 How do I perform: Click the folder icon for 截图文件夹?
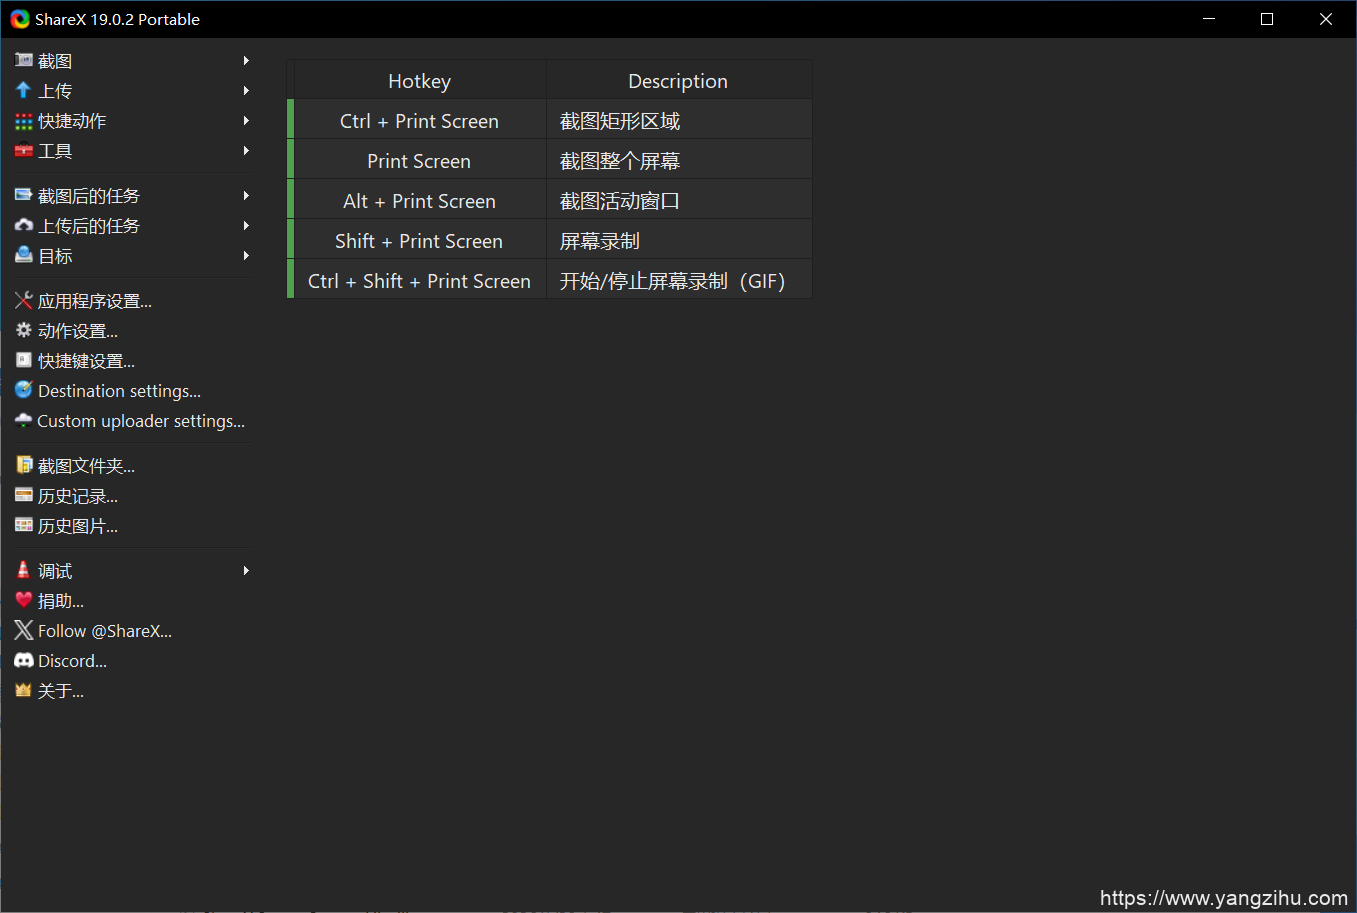coord(22,464)
